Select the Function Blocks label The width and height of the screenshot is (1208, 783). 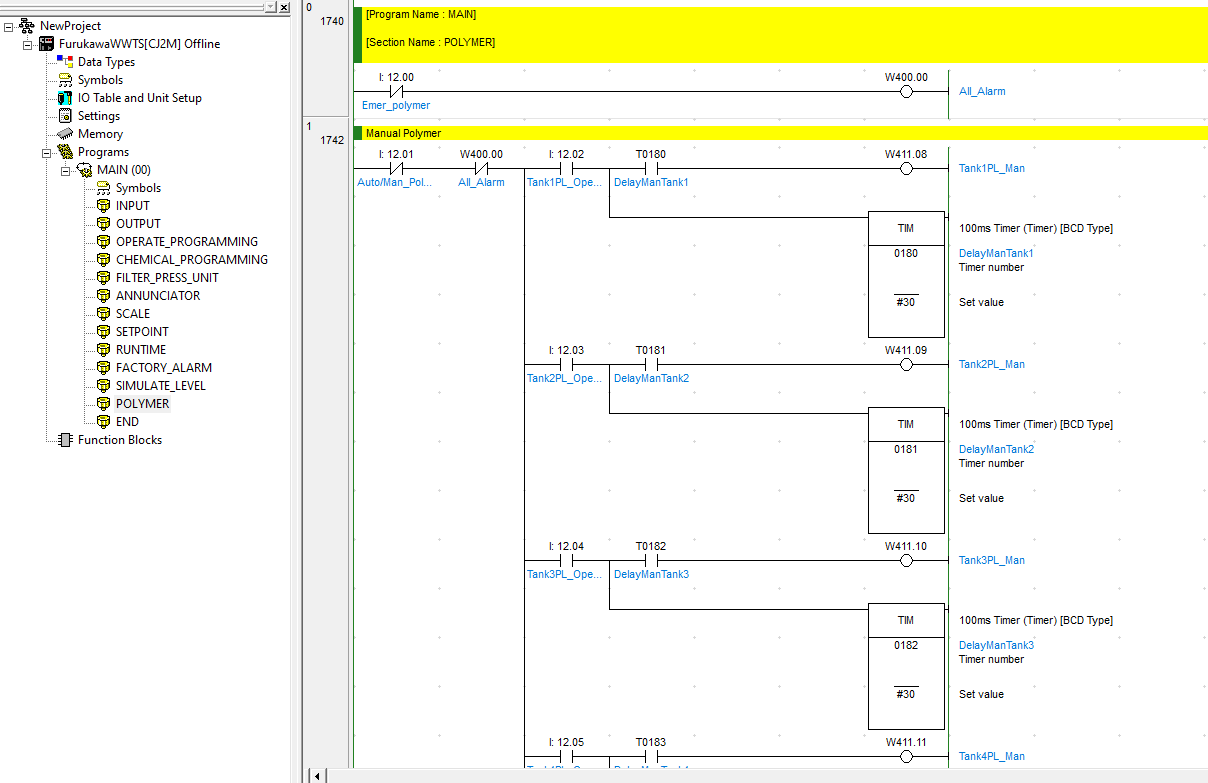120,440
